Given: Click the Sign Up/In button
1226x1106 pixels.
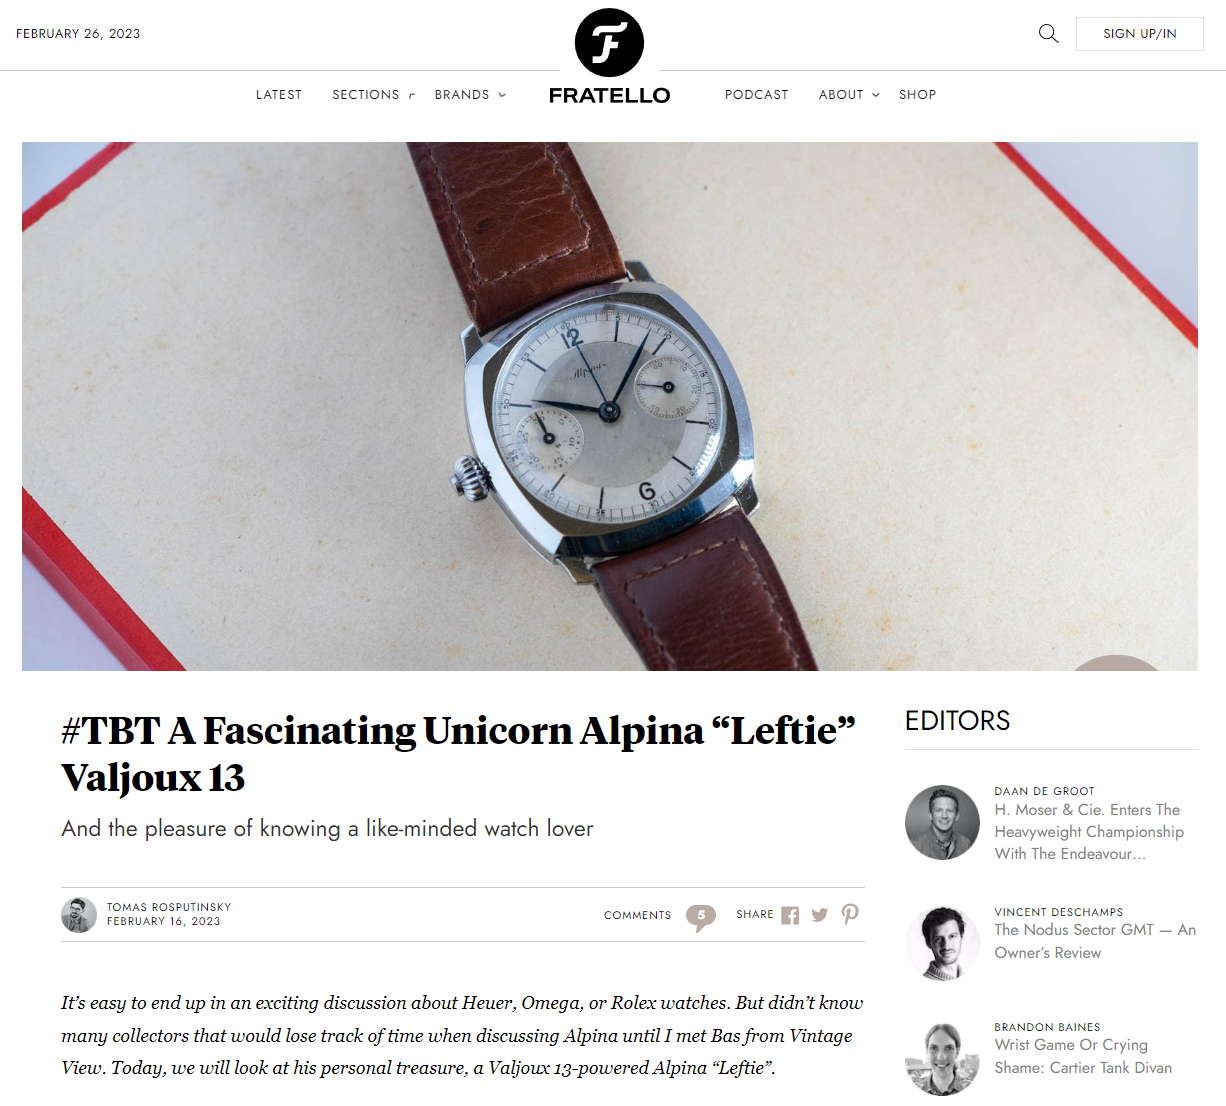Looking at the screenshot, I should coord(1140,34).
